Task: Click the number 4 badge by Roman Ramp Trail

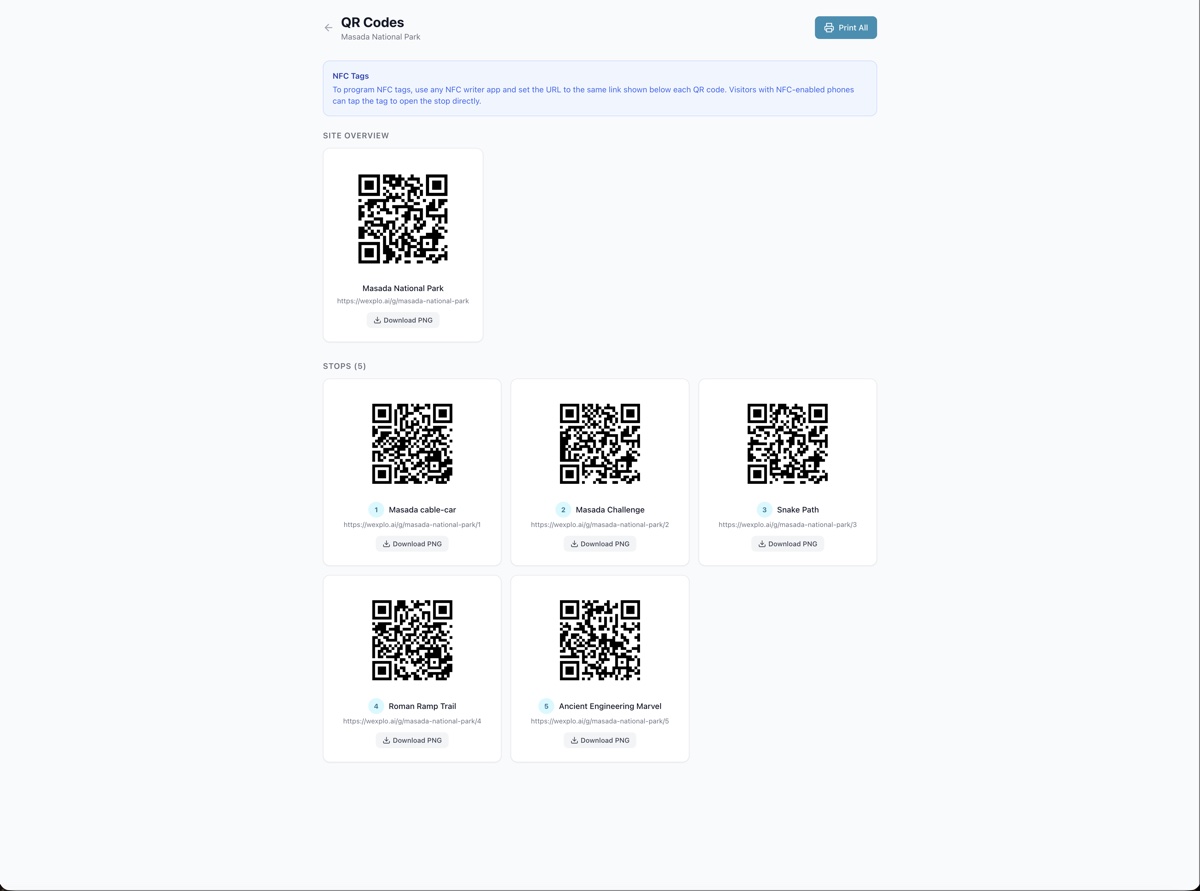Action: pos(376,706)
